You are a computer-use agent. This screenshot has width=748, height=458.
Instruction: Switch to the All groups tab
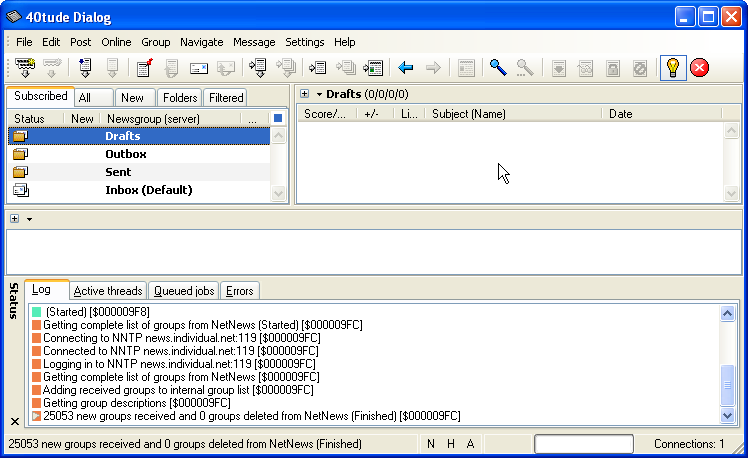click(94, 97)
